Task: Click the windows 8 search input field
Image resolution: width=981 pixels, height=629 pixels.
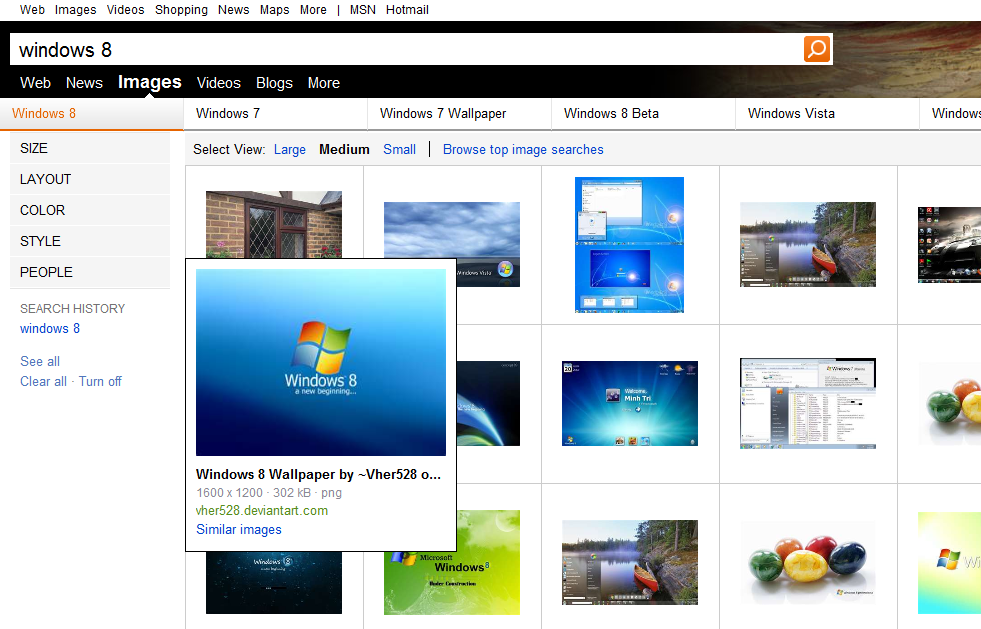Action: (407, 49)
